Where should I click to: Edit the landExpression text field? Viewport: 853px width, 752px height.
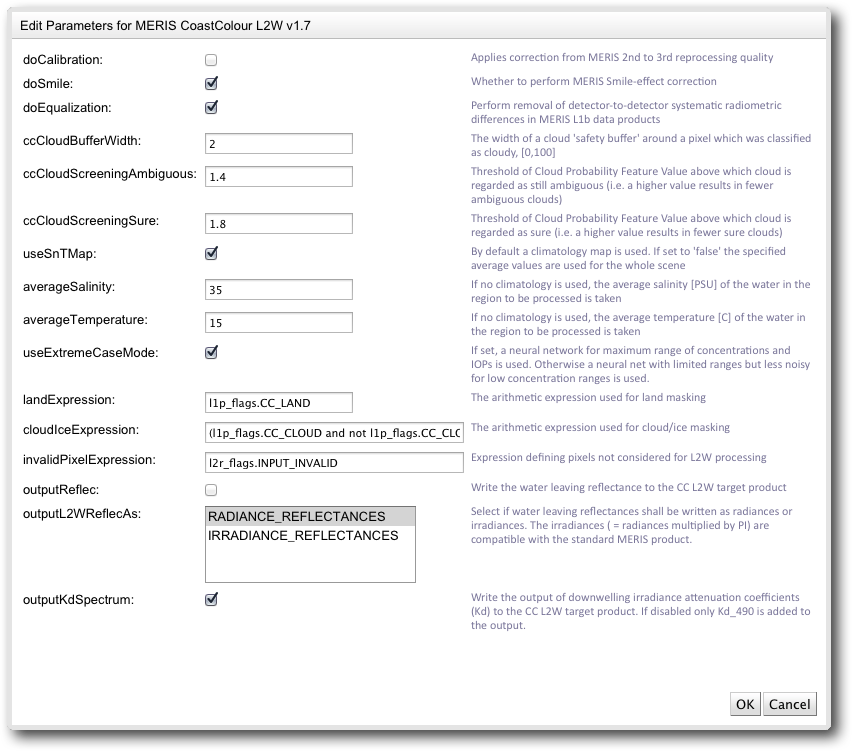pyautogui.click(x=279, y=403)
